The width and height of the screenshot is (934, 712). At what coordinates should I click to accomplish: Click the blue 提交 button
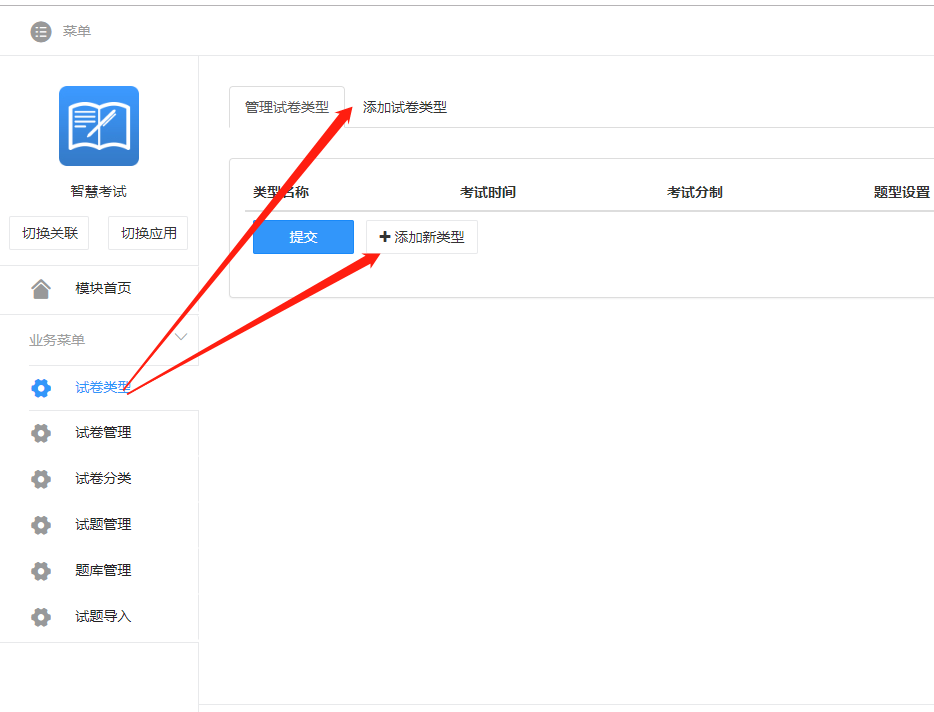(303, 237)
